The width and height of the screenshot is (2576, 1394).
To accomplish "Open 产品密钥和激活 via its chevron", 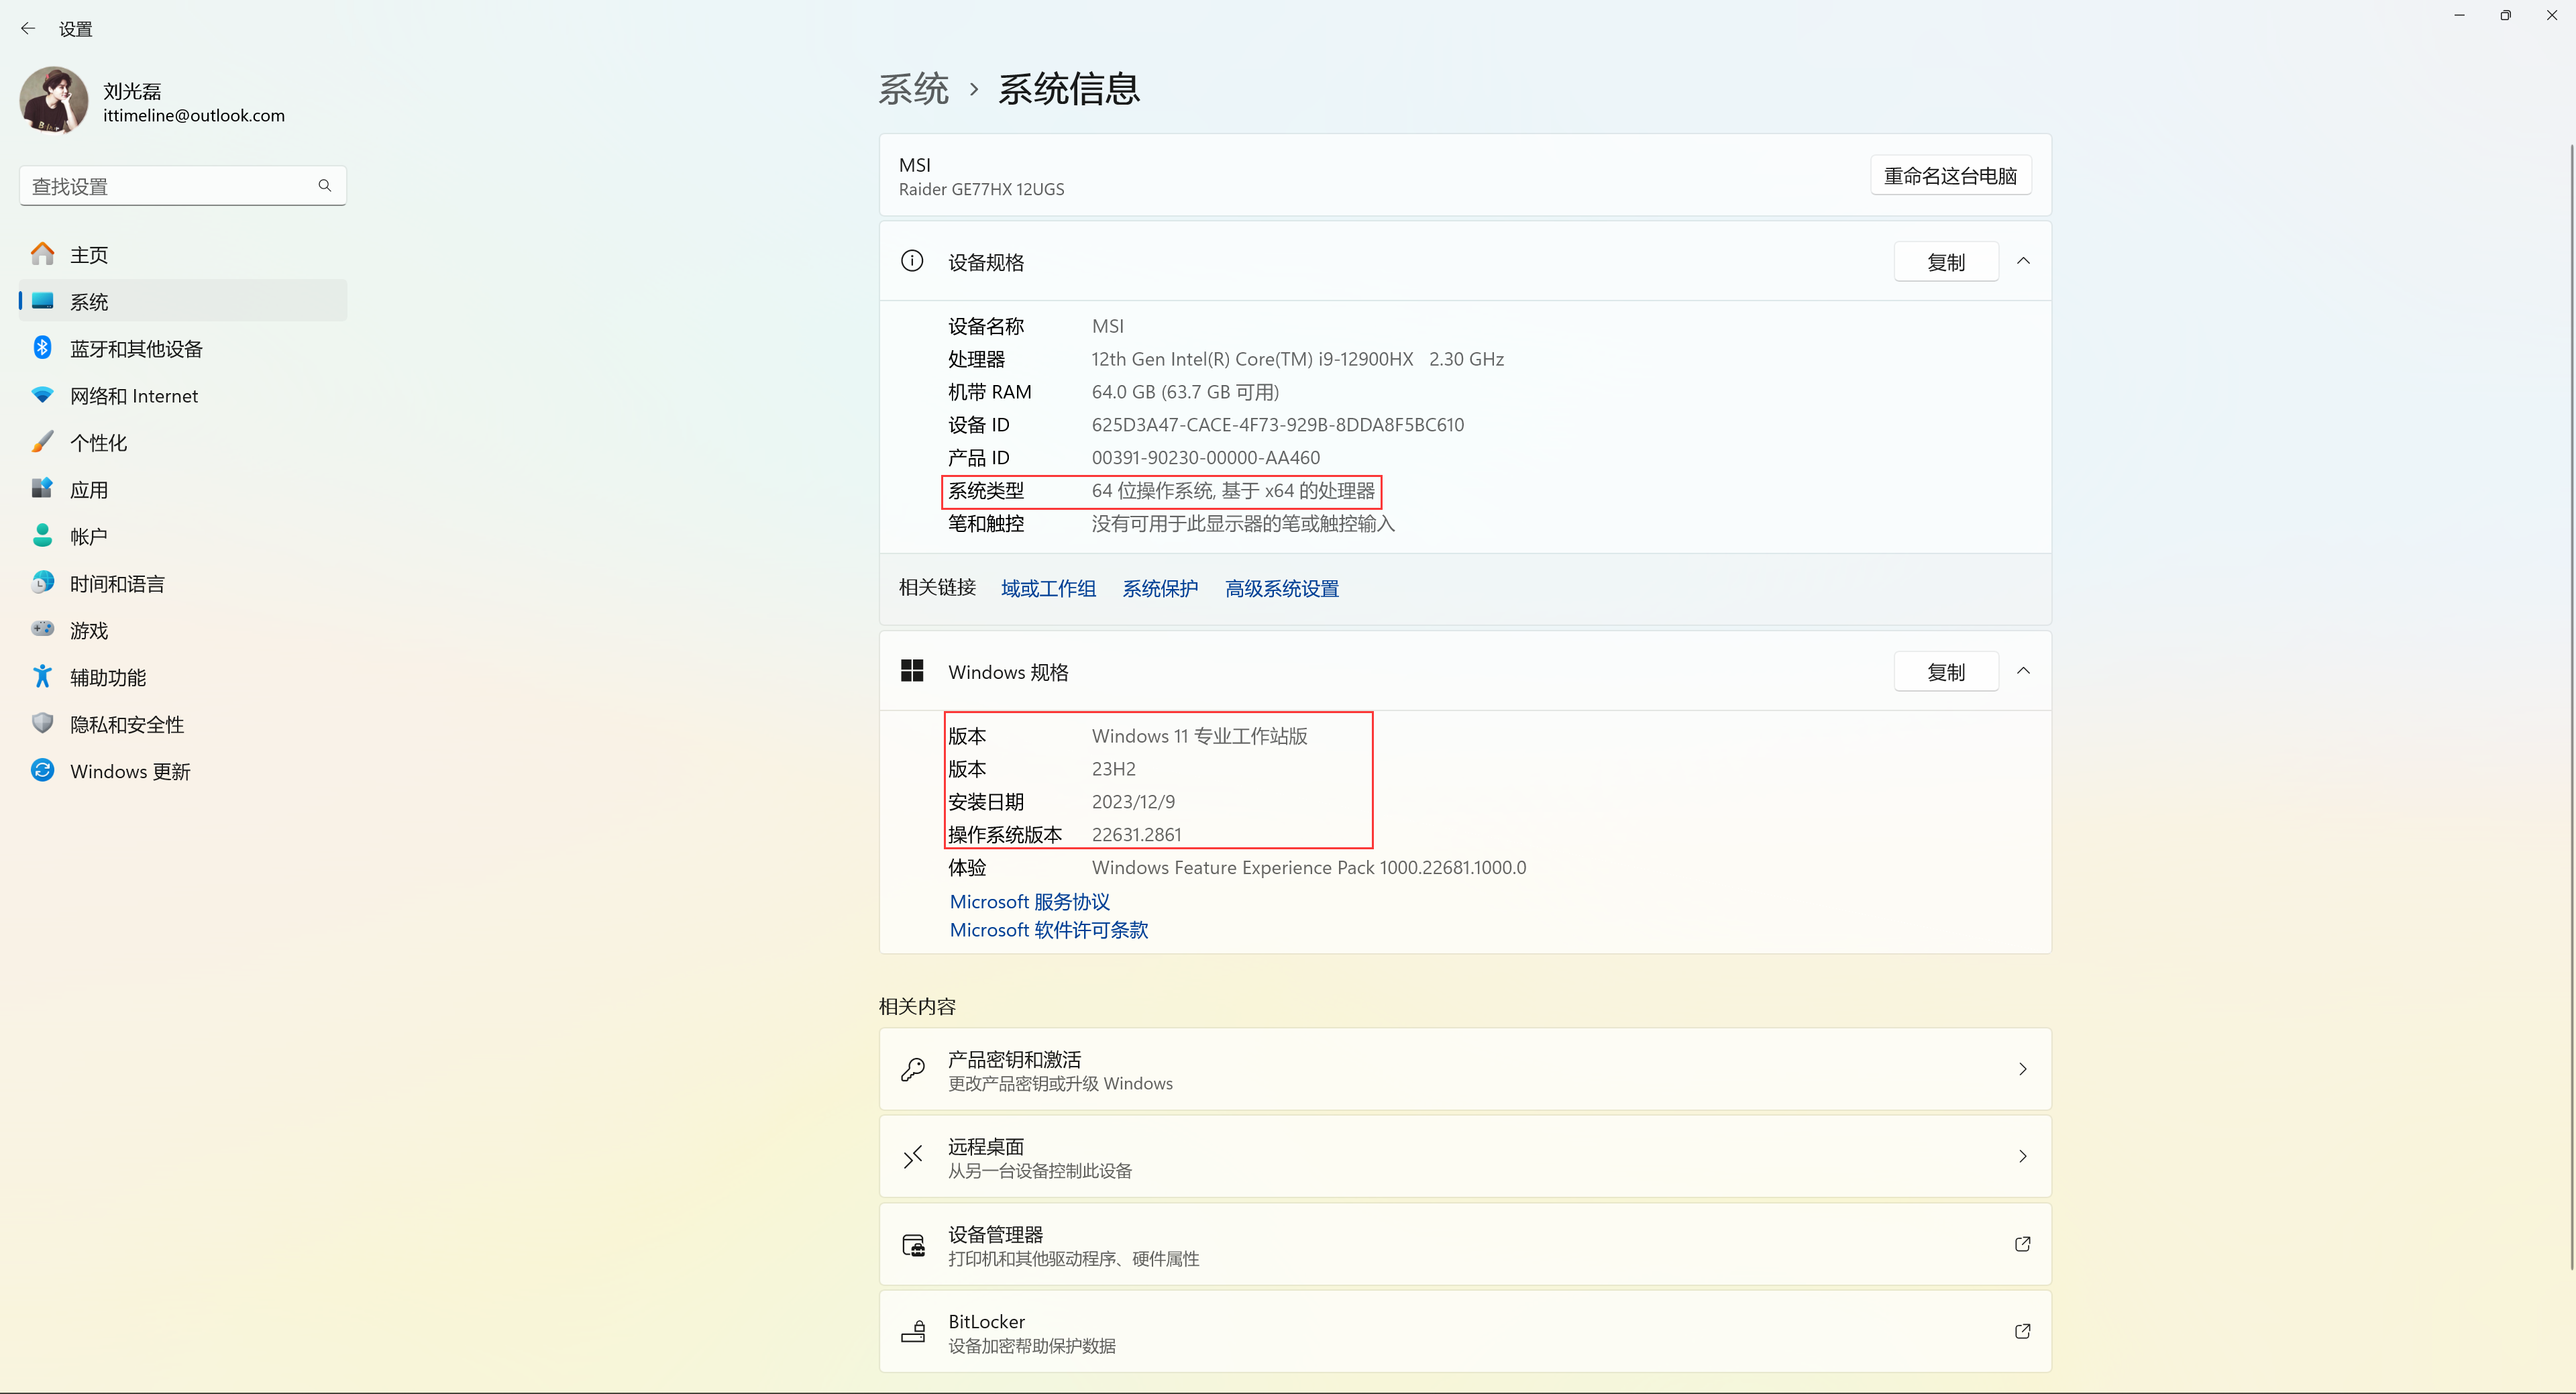I will click(2022, 1069).
